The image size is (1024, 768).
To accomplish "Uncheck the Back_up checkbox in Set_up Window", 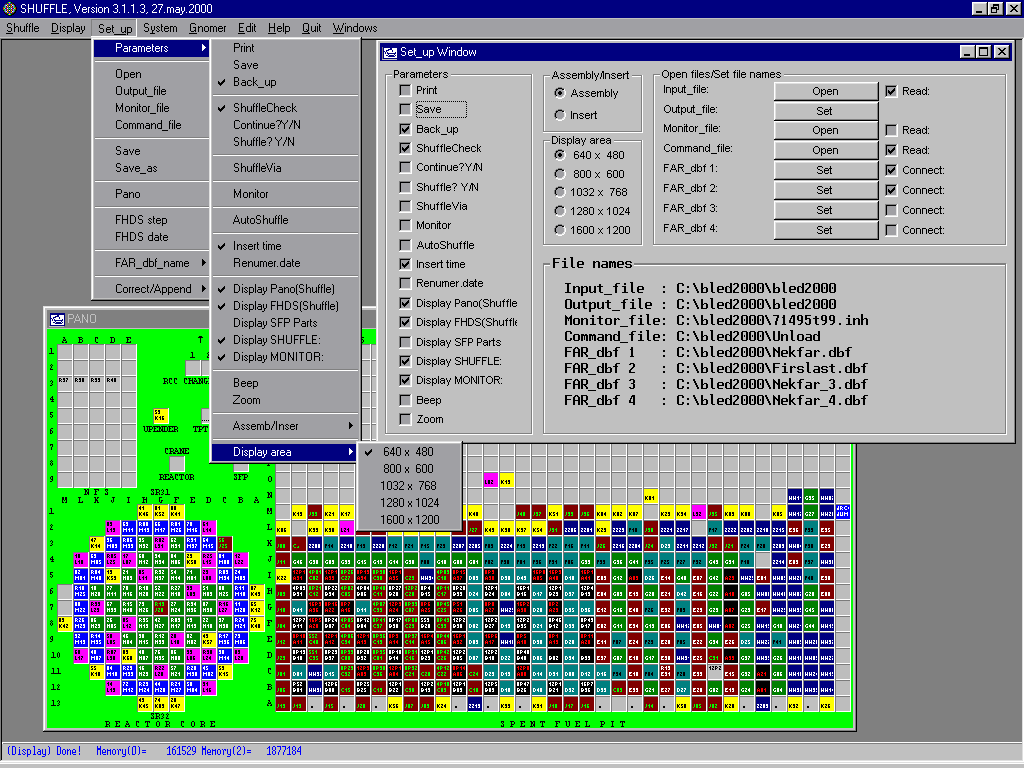I will click(x=405, y=129).
